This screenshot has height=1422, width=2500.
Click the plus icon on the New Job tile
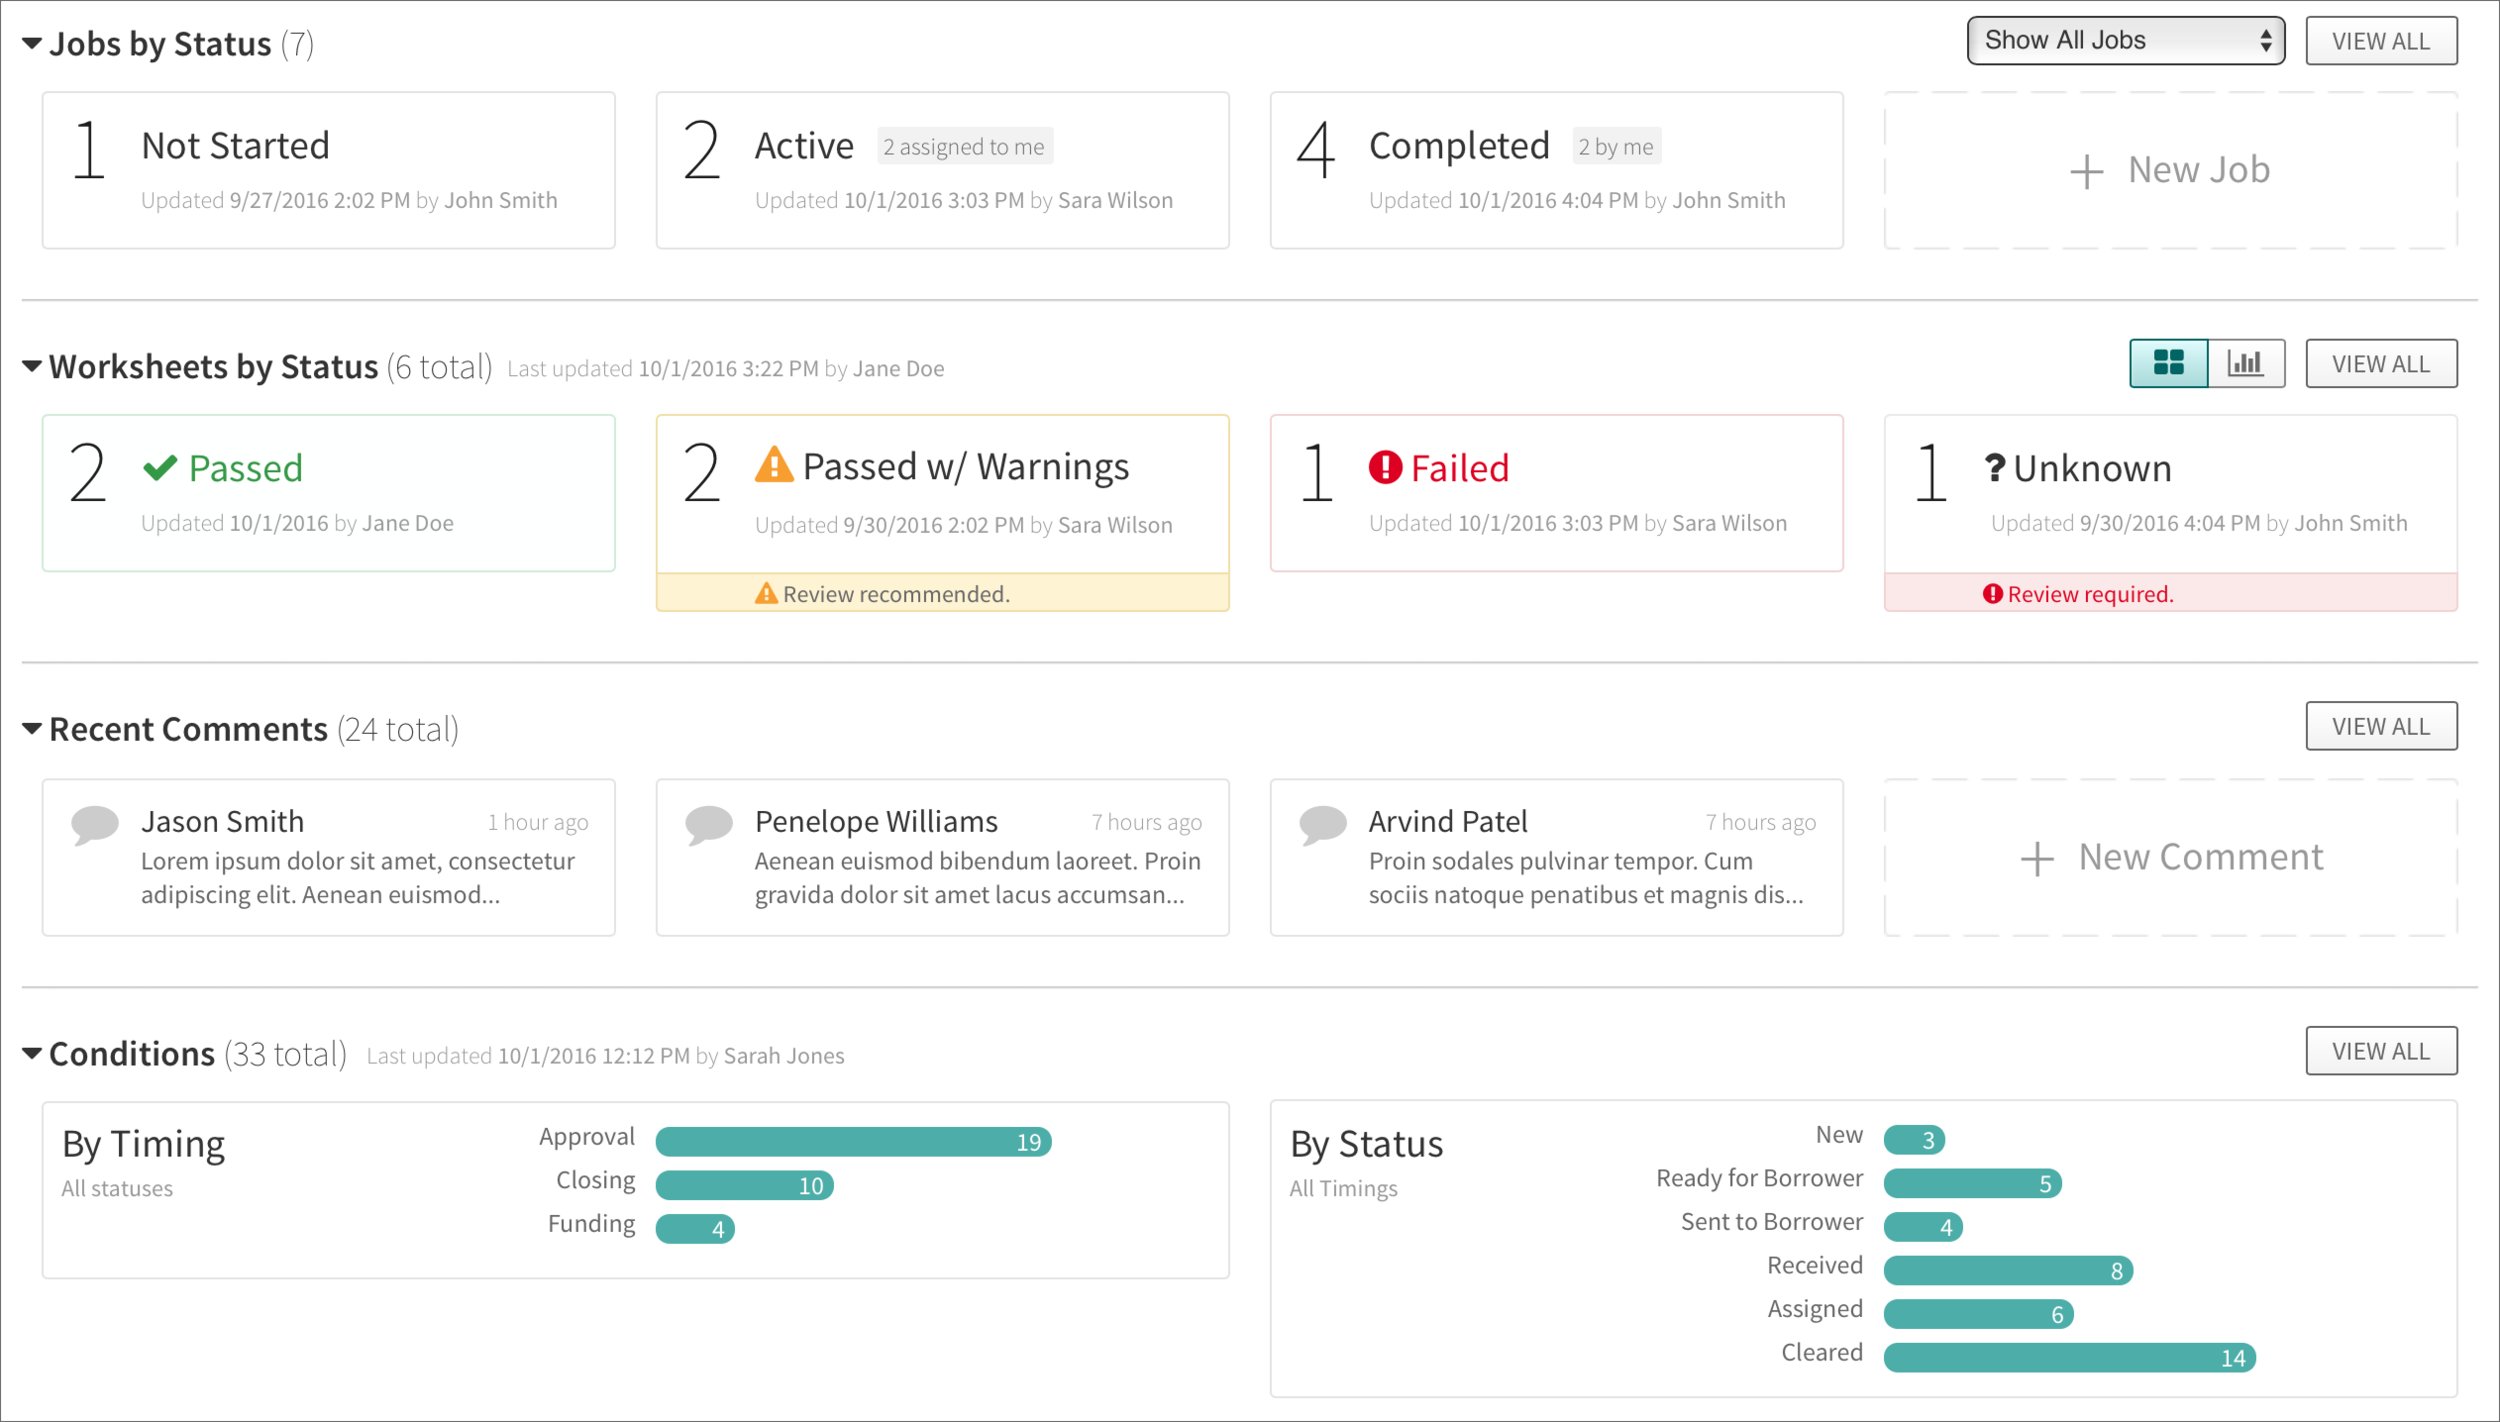[2087, 170]
